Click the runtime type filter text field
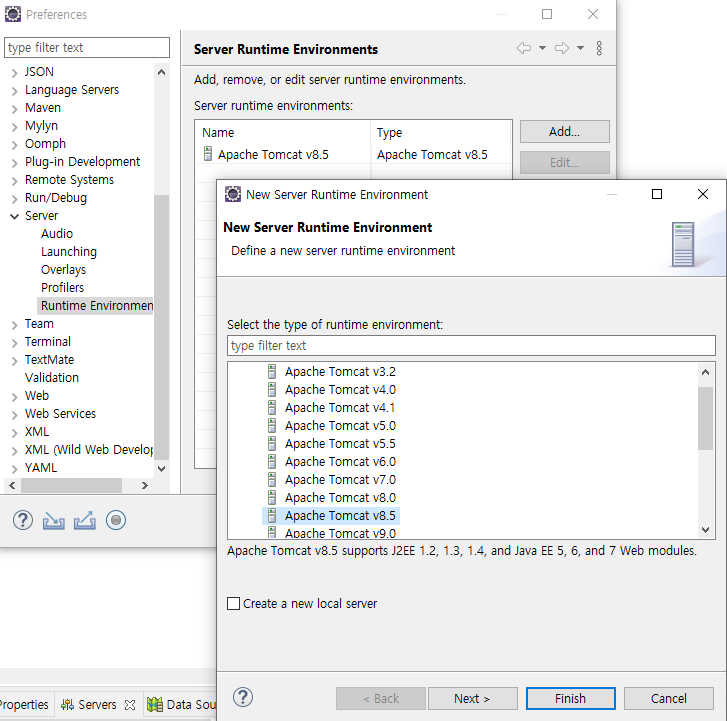The height and width of the screenshot is (721, 727). (471, 345)
